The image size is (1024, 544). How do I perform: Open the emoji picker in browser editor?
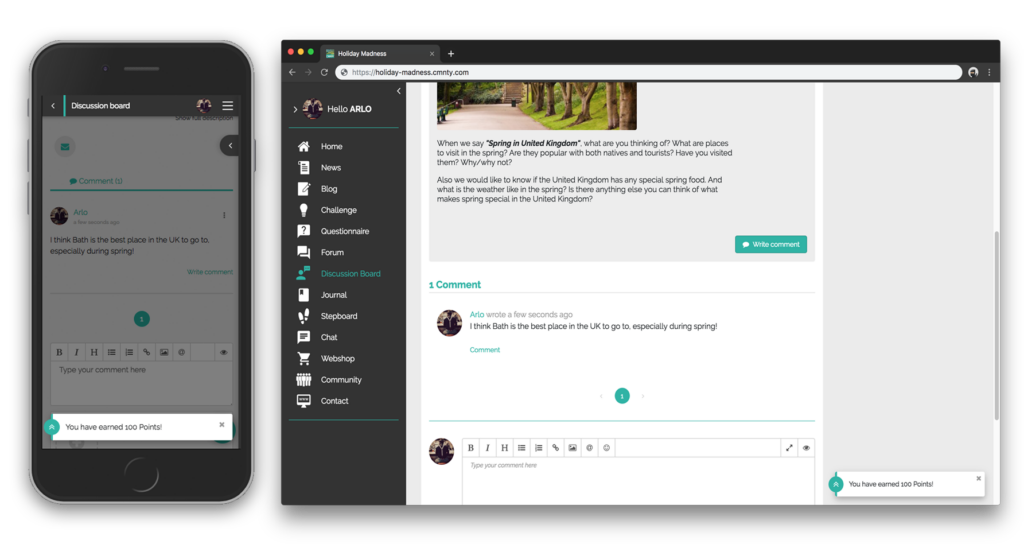coord(606,448)
